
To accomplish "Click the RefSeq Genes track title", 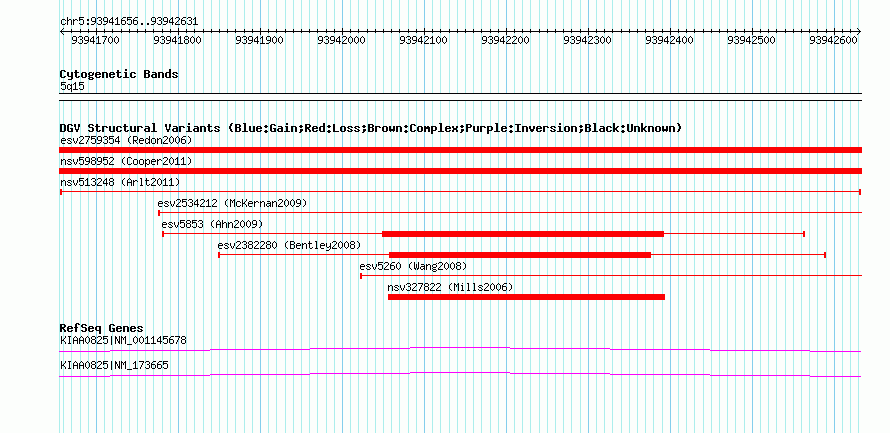I will pos(102,329).
